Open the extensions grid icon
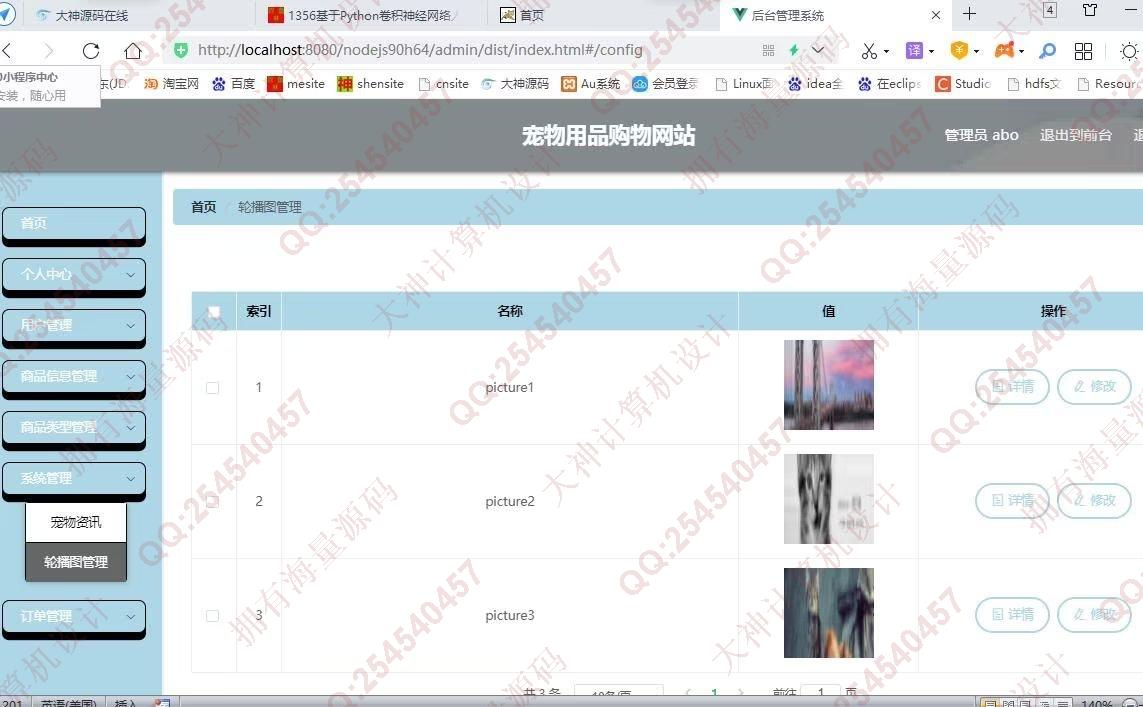Image resolution: width=1143 pixels, height=707 pixels. (x=1083, y=50)
